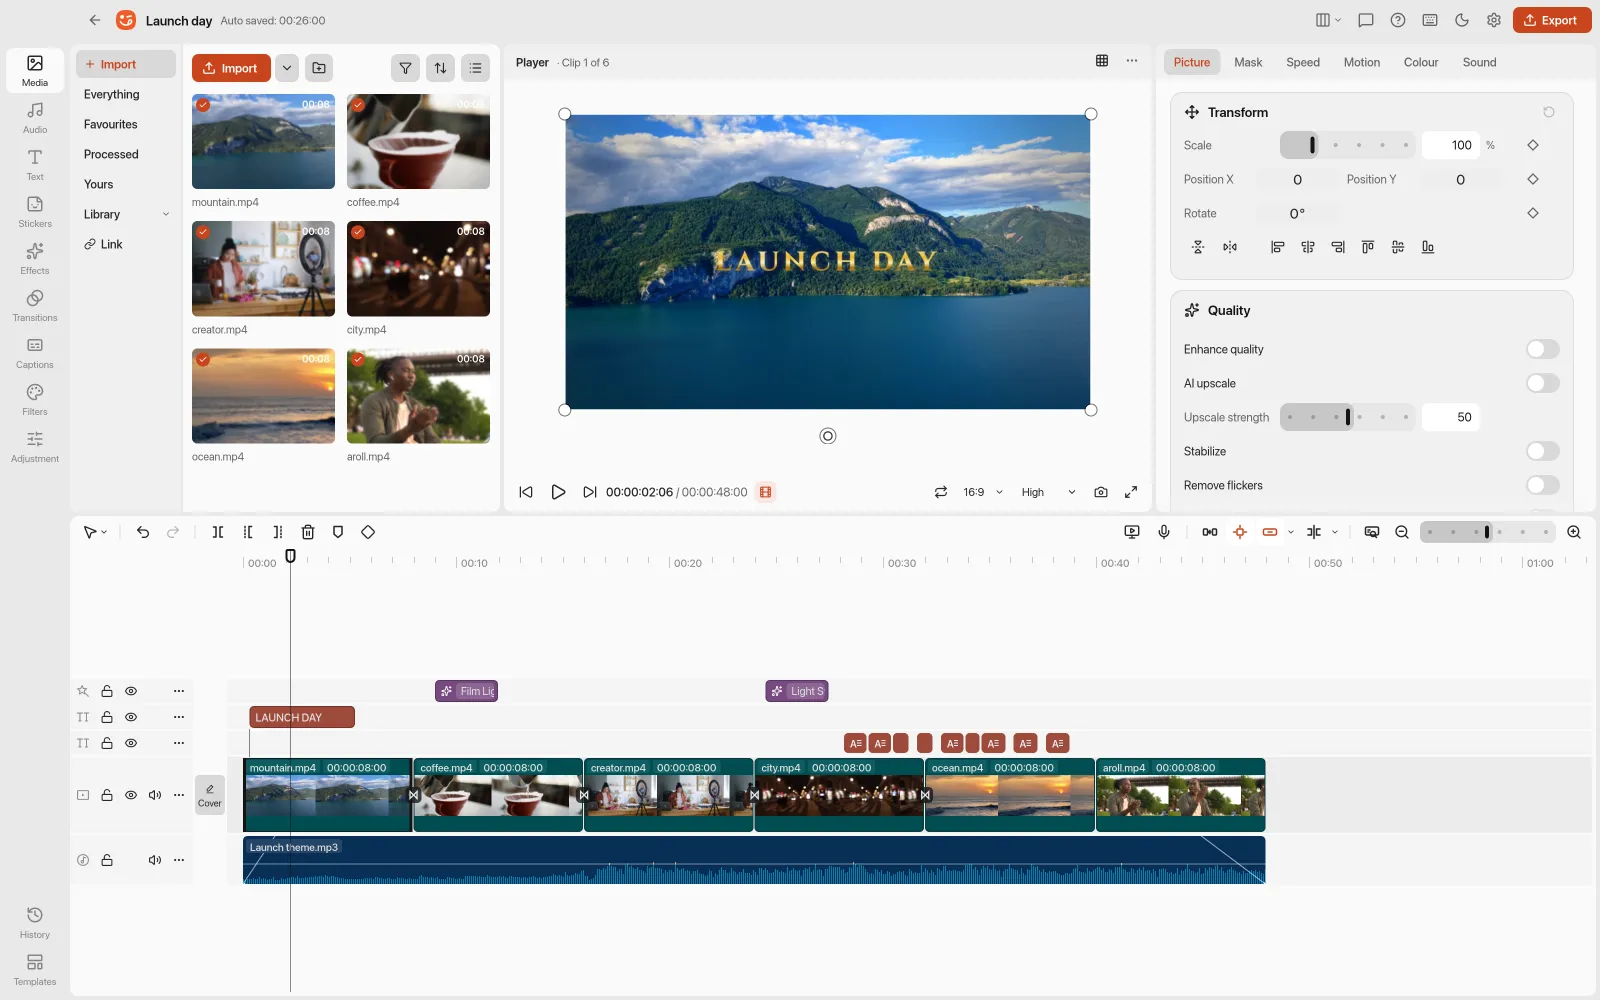
Task: Toggle Enhance quality switch
Action: tap(1543, 349)
